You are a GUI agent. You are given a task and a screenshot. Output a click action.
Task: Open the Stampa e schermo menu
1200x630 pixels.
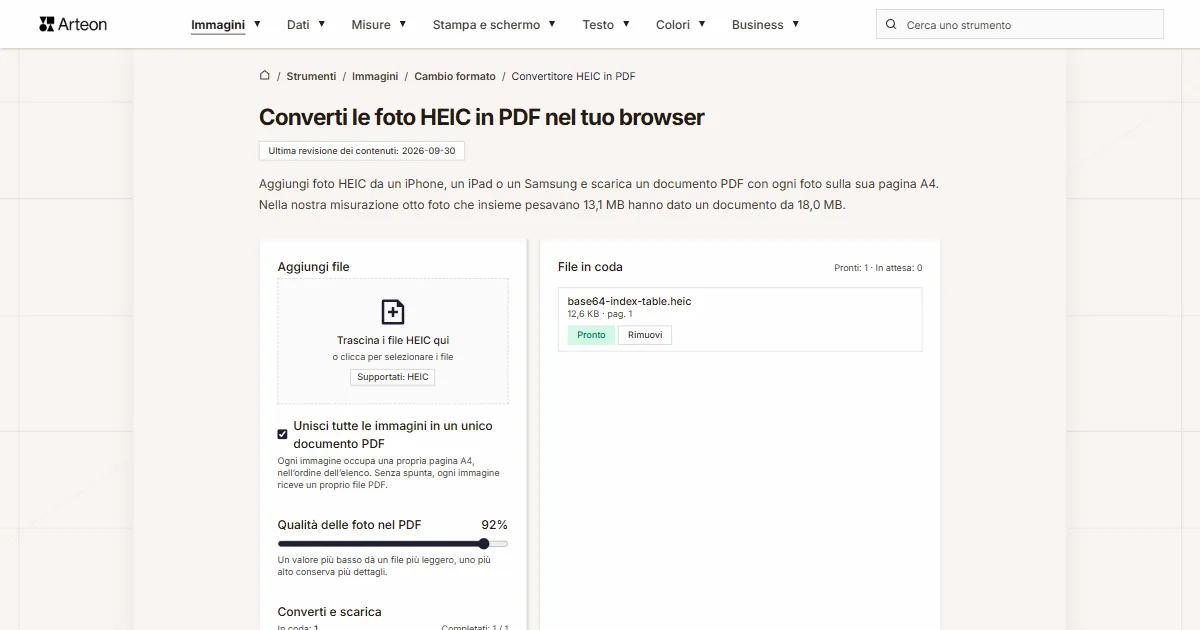pyautogui.click(x=486, y=25)
